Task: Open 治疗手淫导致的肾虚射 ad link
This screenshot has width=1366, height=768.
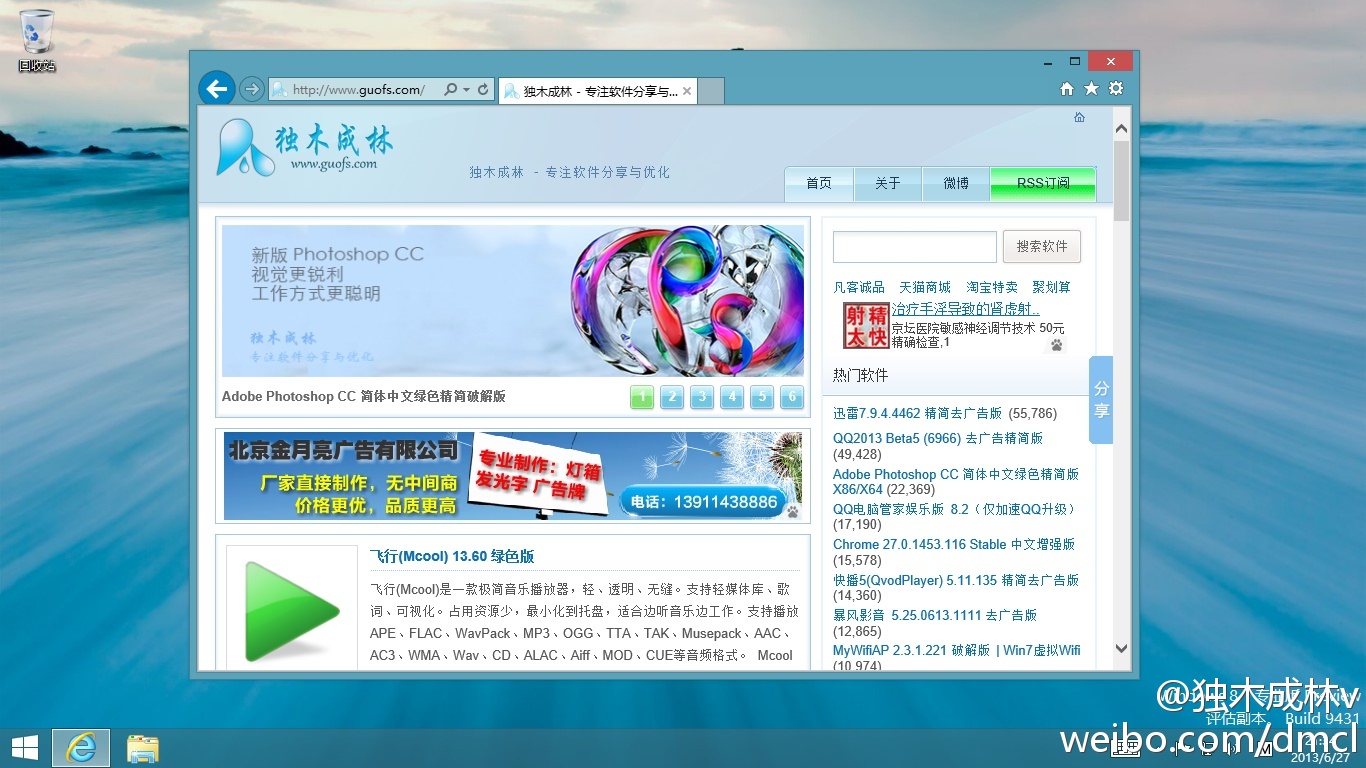Action: click(966, 310)
